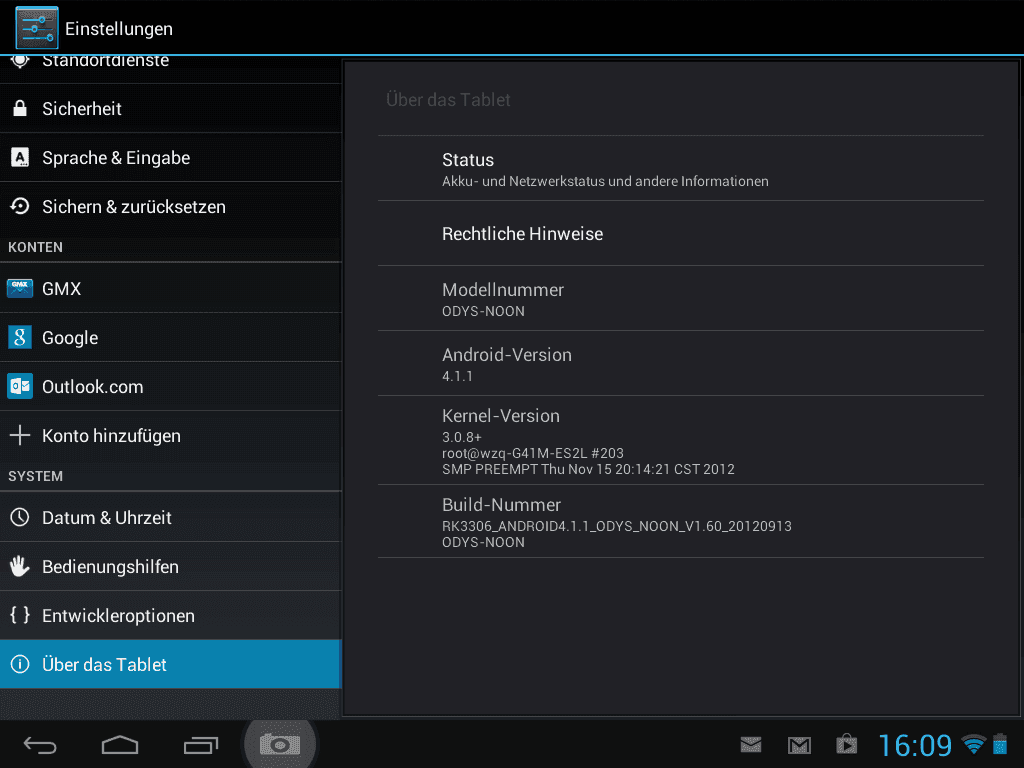Tap the Sichern & zurücksetzen restore icon
The height and width of the screenshot is (768, 1024).
[20, 206]
